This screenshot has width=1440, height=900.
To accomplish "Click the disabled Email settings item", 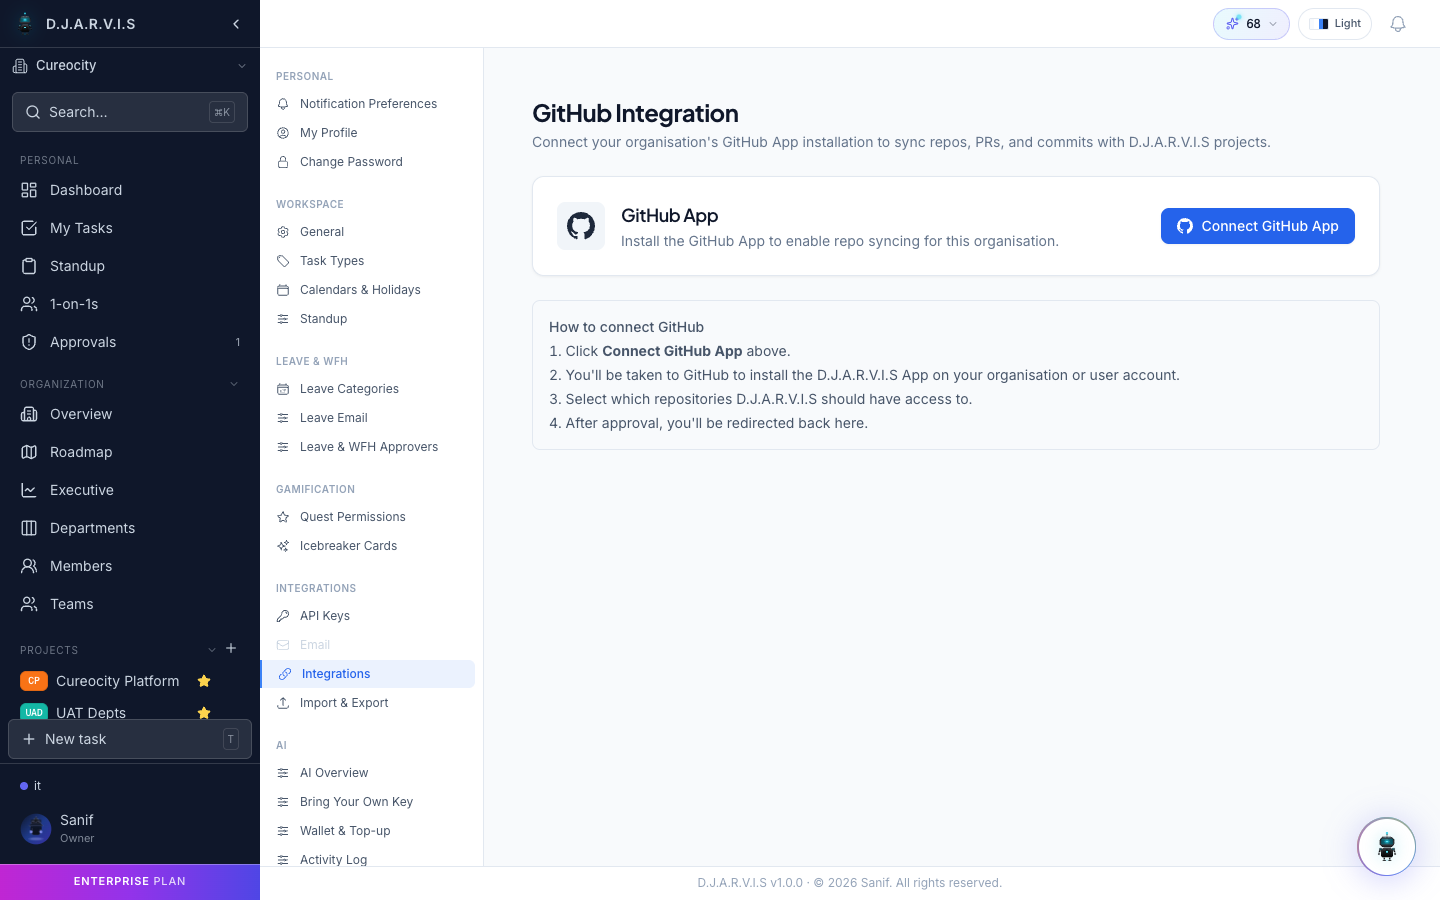I will point(368,645).
